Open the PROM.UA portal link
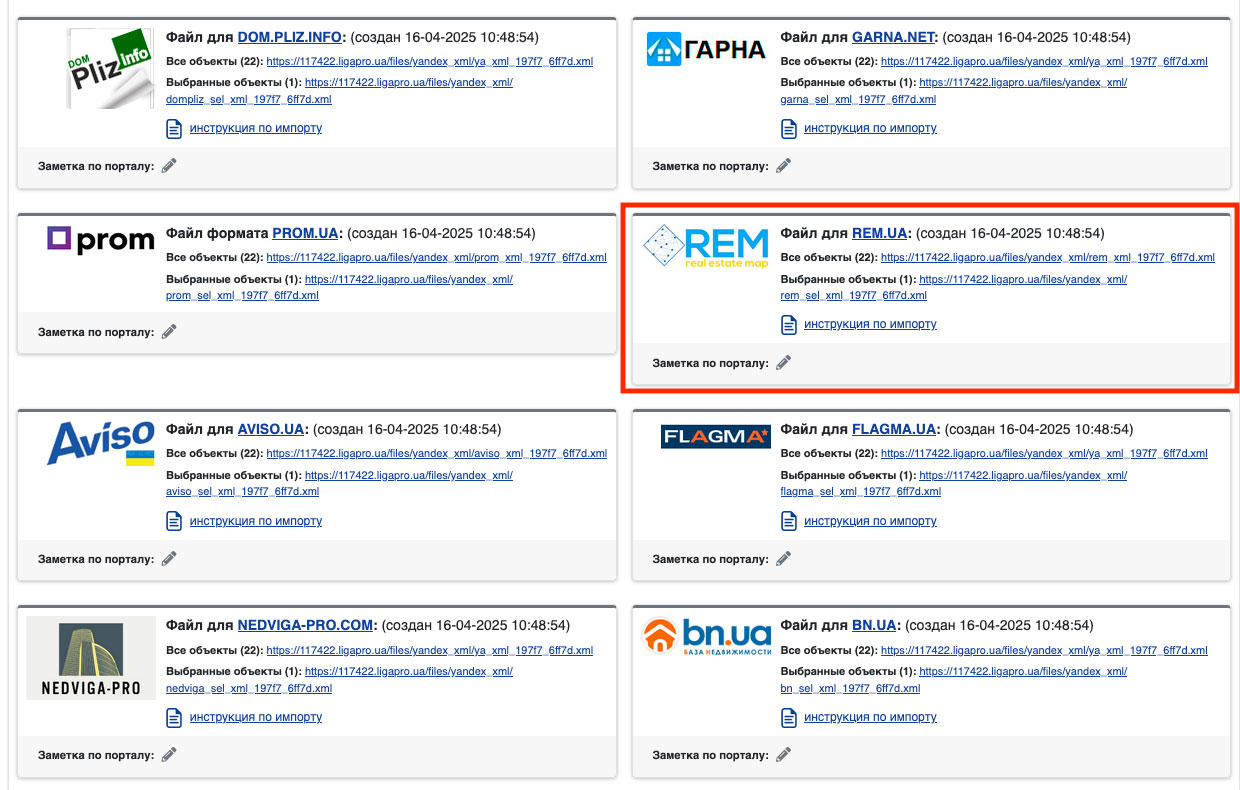The width and height of the screenshot is (1240, 790). [x=306, y=234]
